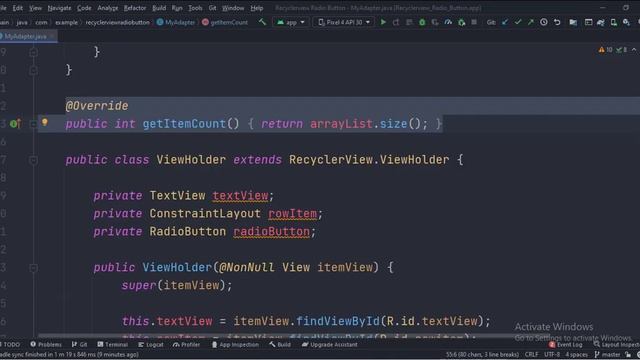
Task: Open the Edit menu
Action: tap(18, 8)
